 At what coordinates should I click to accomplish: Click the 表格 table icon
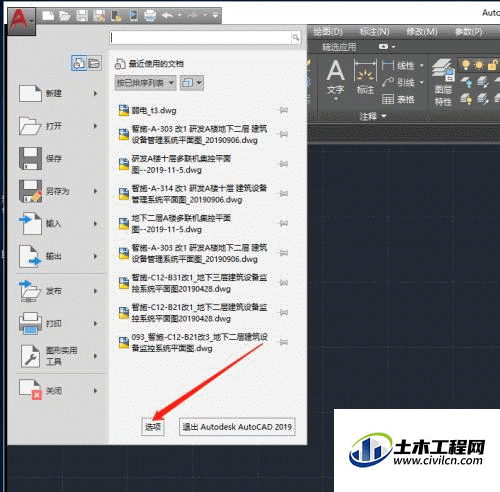tap(388, 99)
